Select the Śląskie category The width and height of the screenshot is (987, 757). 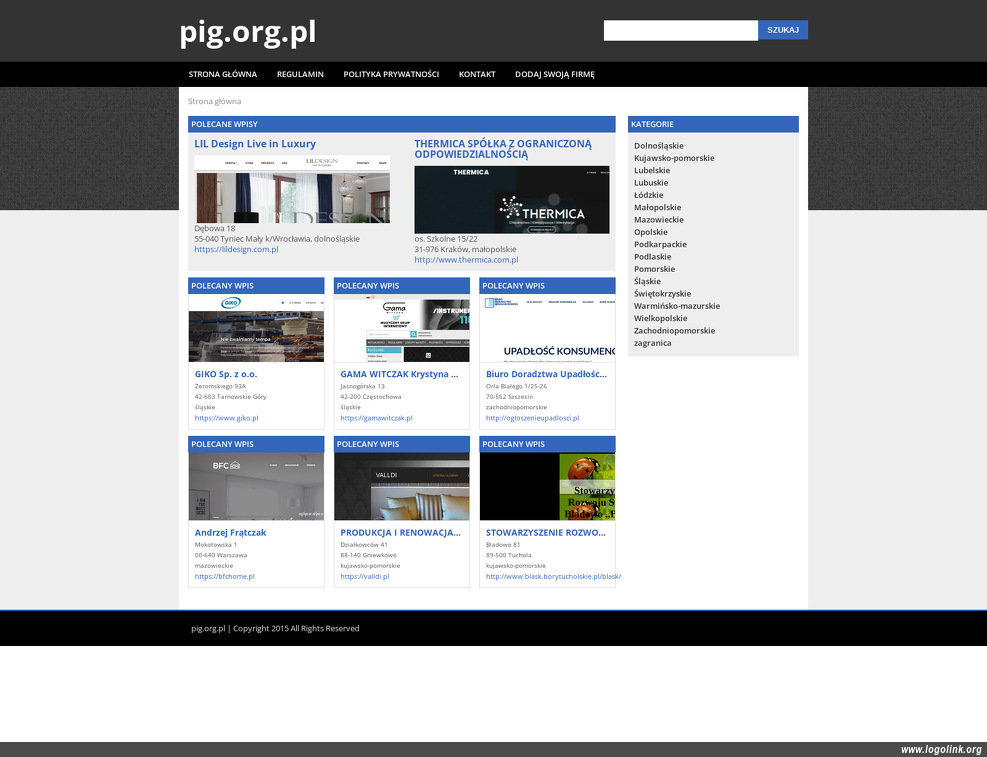tap(647, 281)
